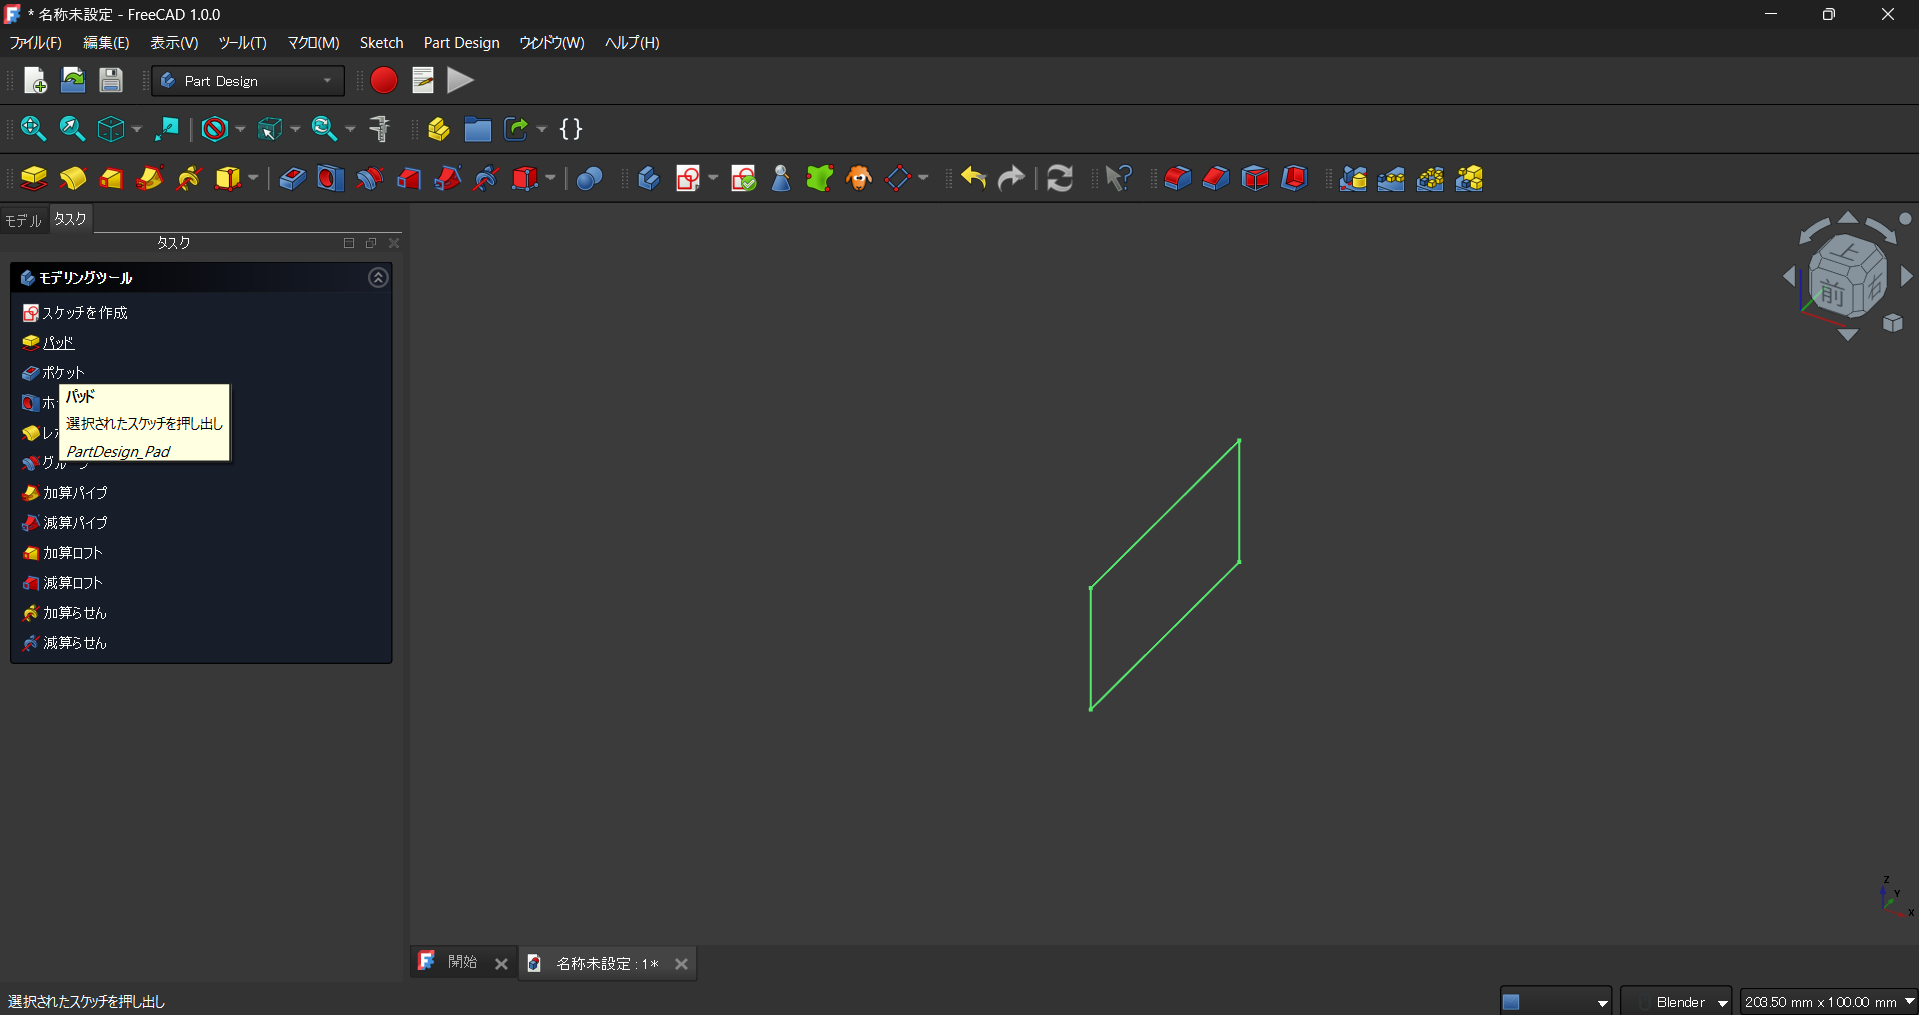Start macro recording with red button
The image size is (1919, 1015).
point(384,80)
